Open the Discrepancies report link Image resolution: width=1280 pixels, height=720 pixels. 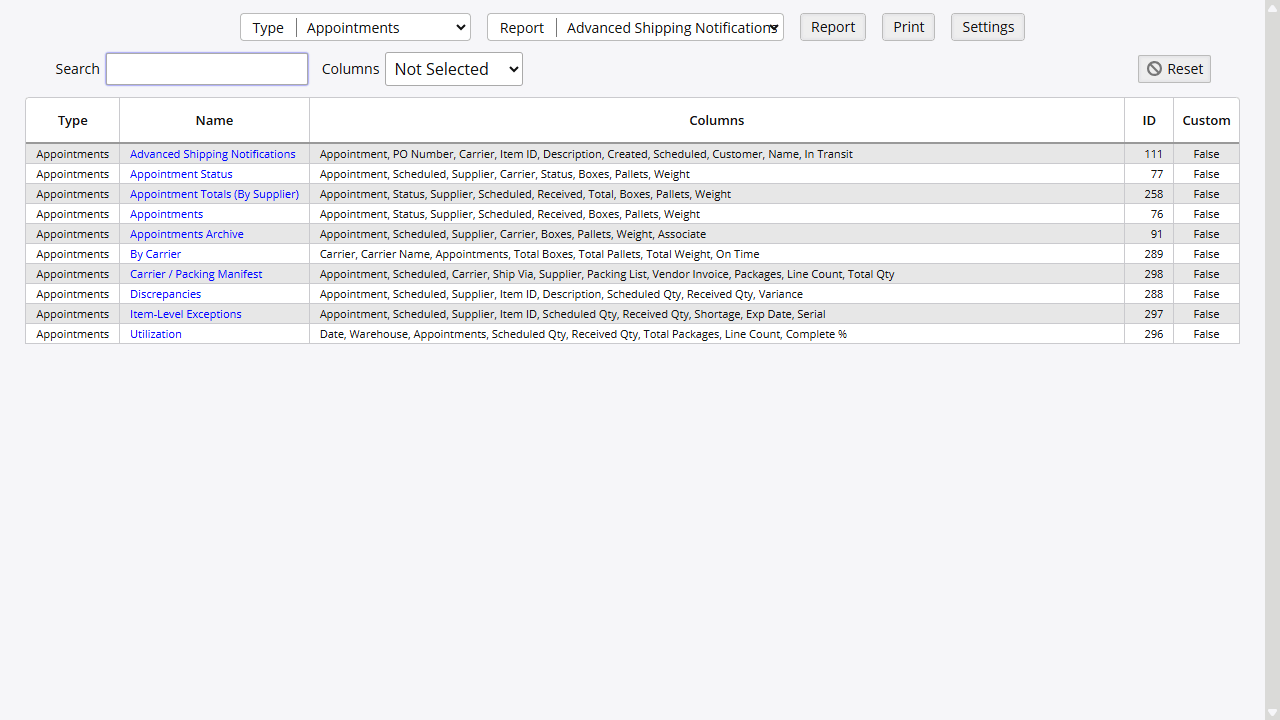pos(165,294)
